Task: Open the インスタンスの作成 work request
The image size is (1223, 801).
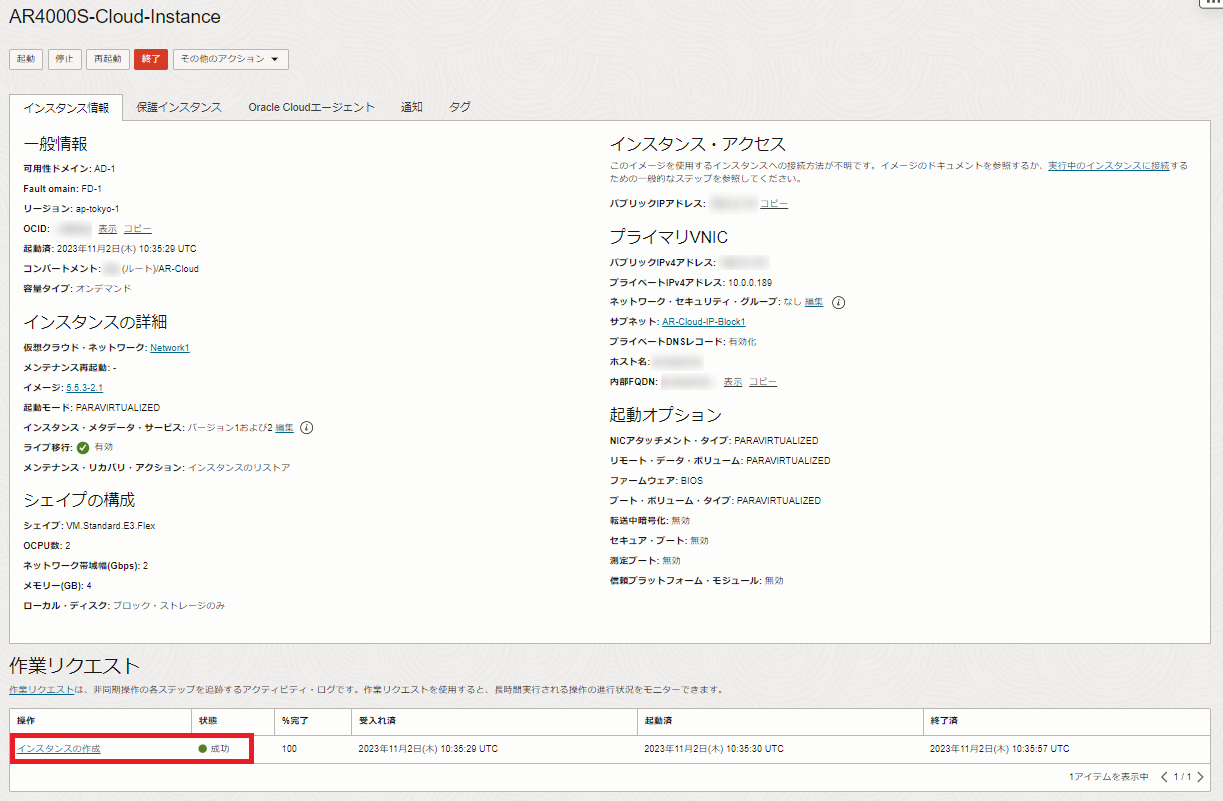Action: click(59, 749)
